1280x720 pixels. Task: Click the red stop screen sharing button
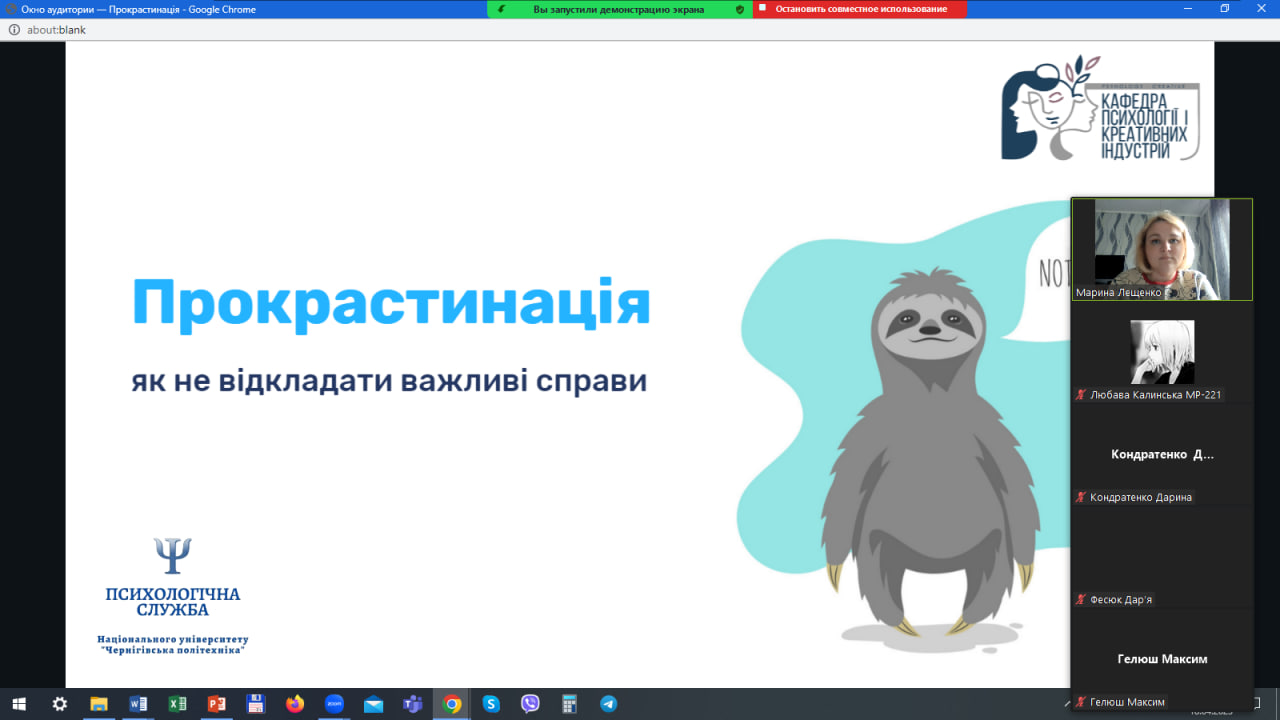pyautogui.click(x=860, y=9)
